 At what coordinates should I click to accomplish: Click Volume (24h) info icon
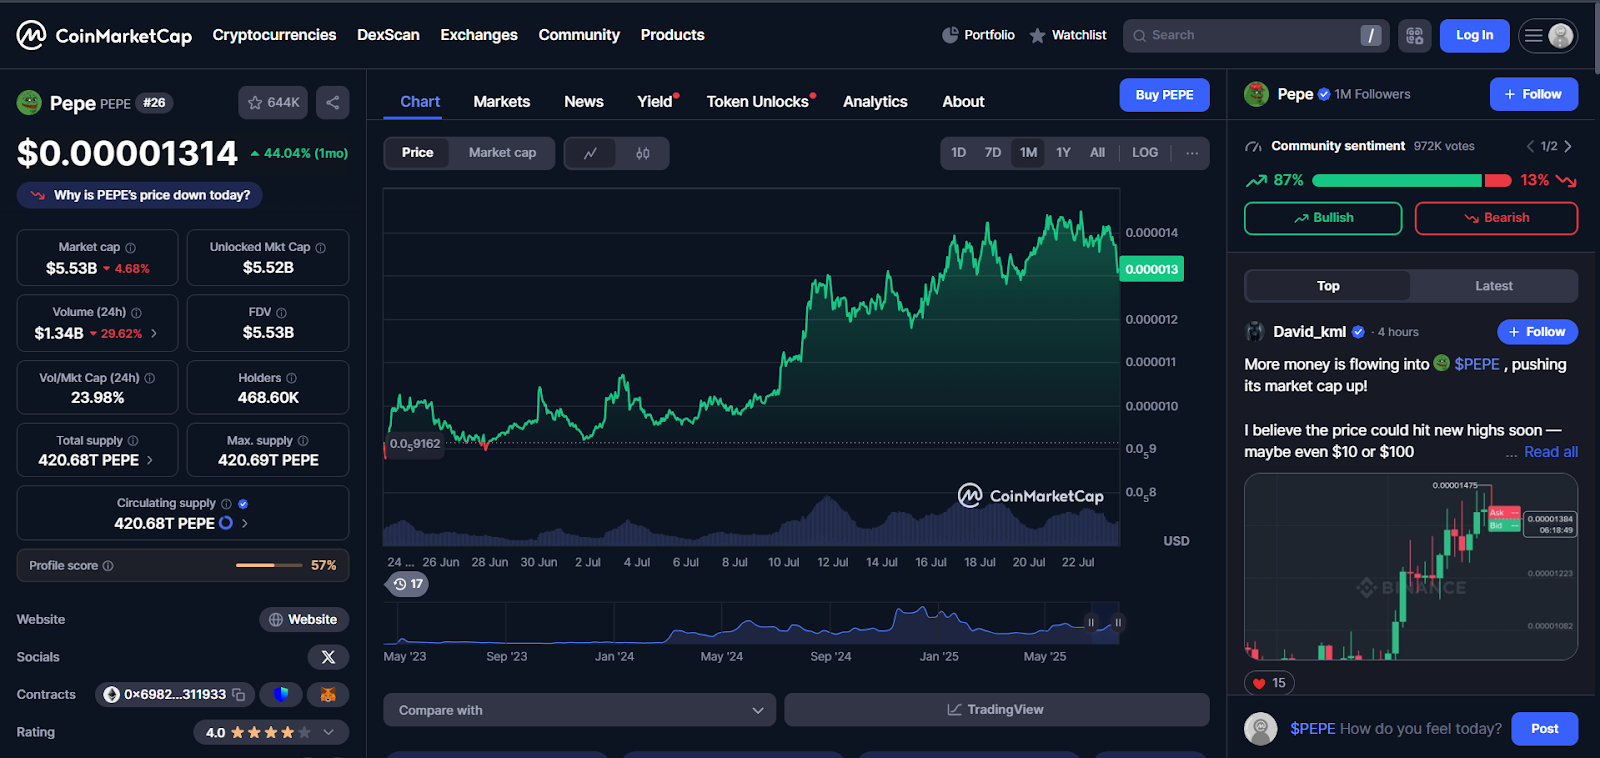[136, 313]
